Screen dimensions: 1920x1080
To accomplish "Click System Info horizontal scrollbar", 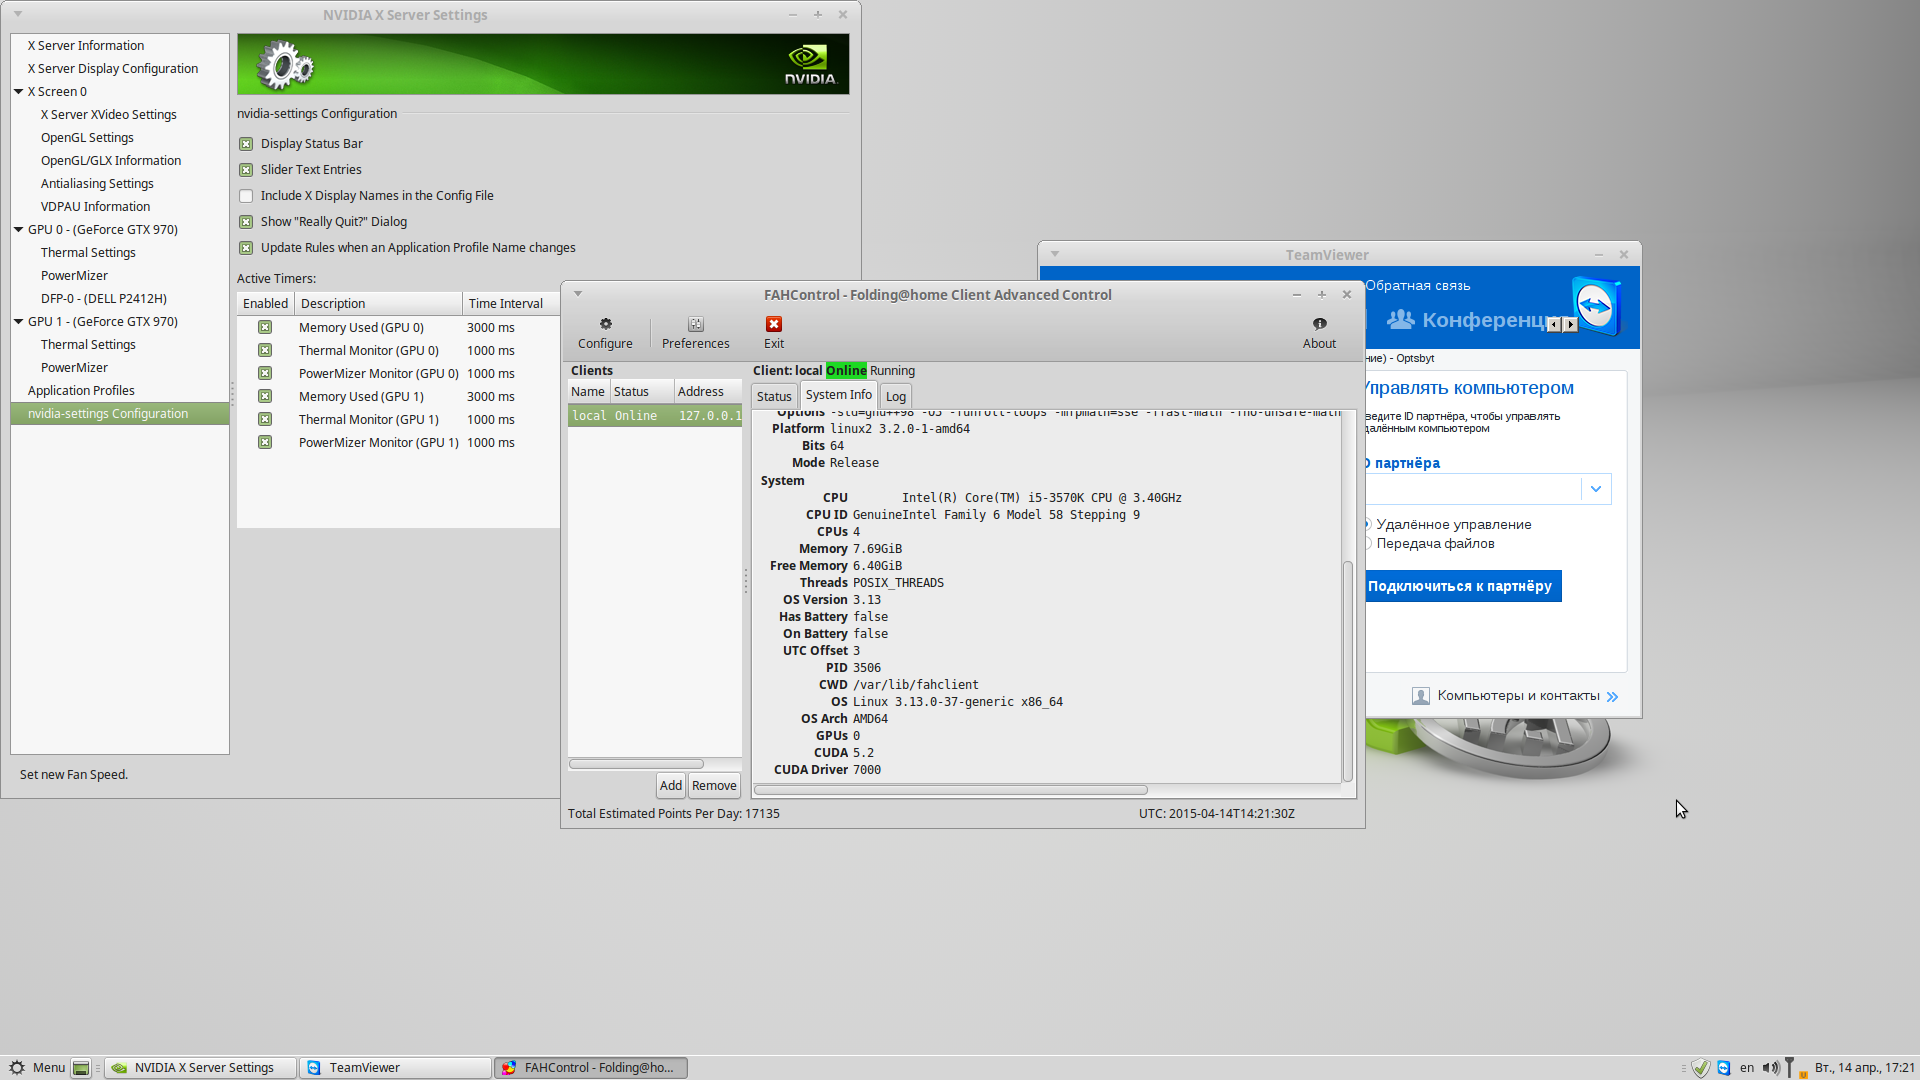I will (950, 790).
